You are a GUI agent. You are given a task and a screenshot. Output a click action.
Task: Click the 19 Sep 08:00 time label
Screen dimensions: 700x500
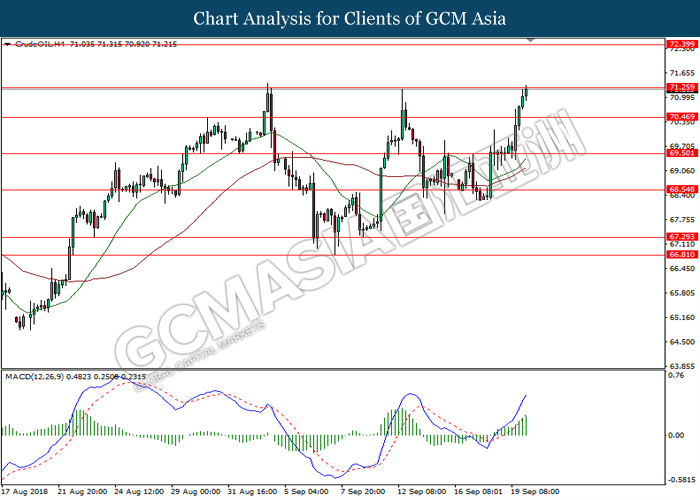click(535, 492)
